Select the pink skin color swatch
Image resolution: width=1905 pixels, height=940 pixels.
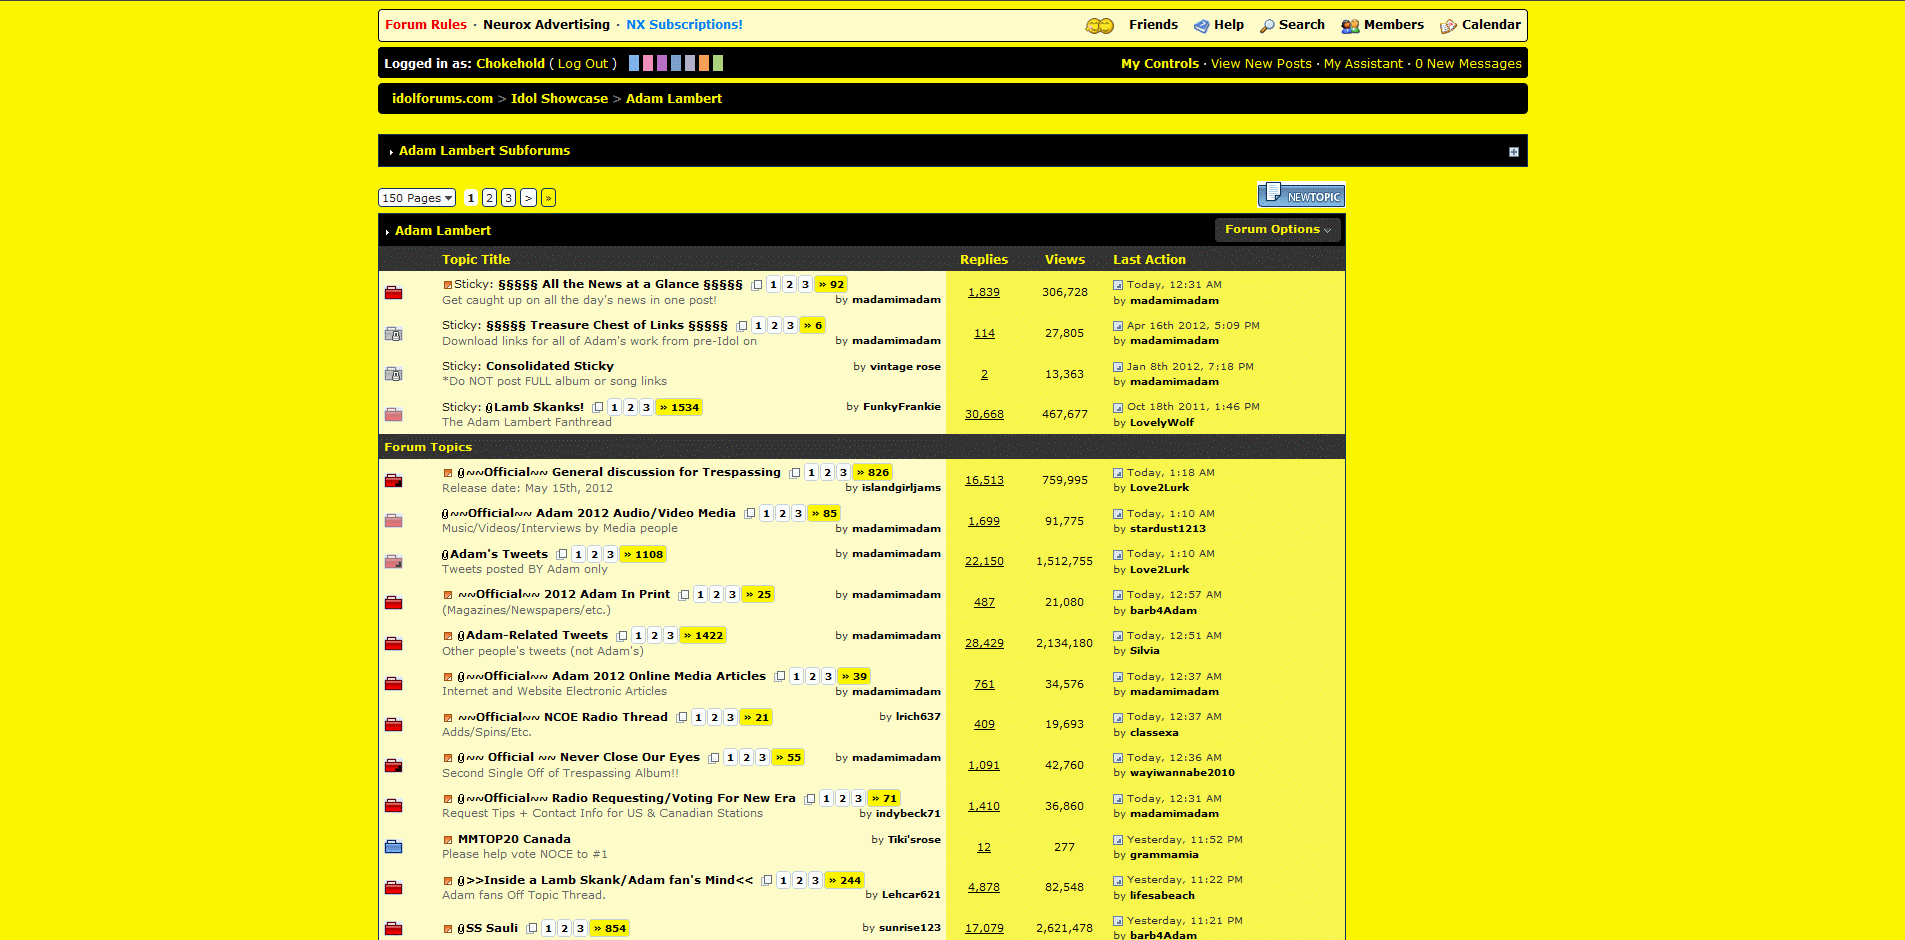tap(648, 63)
